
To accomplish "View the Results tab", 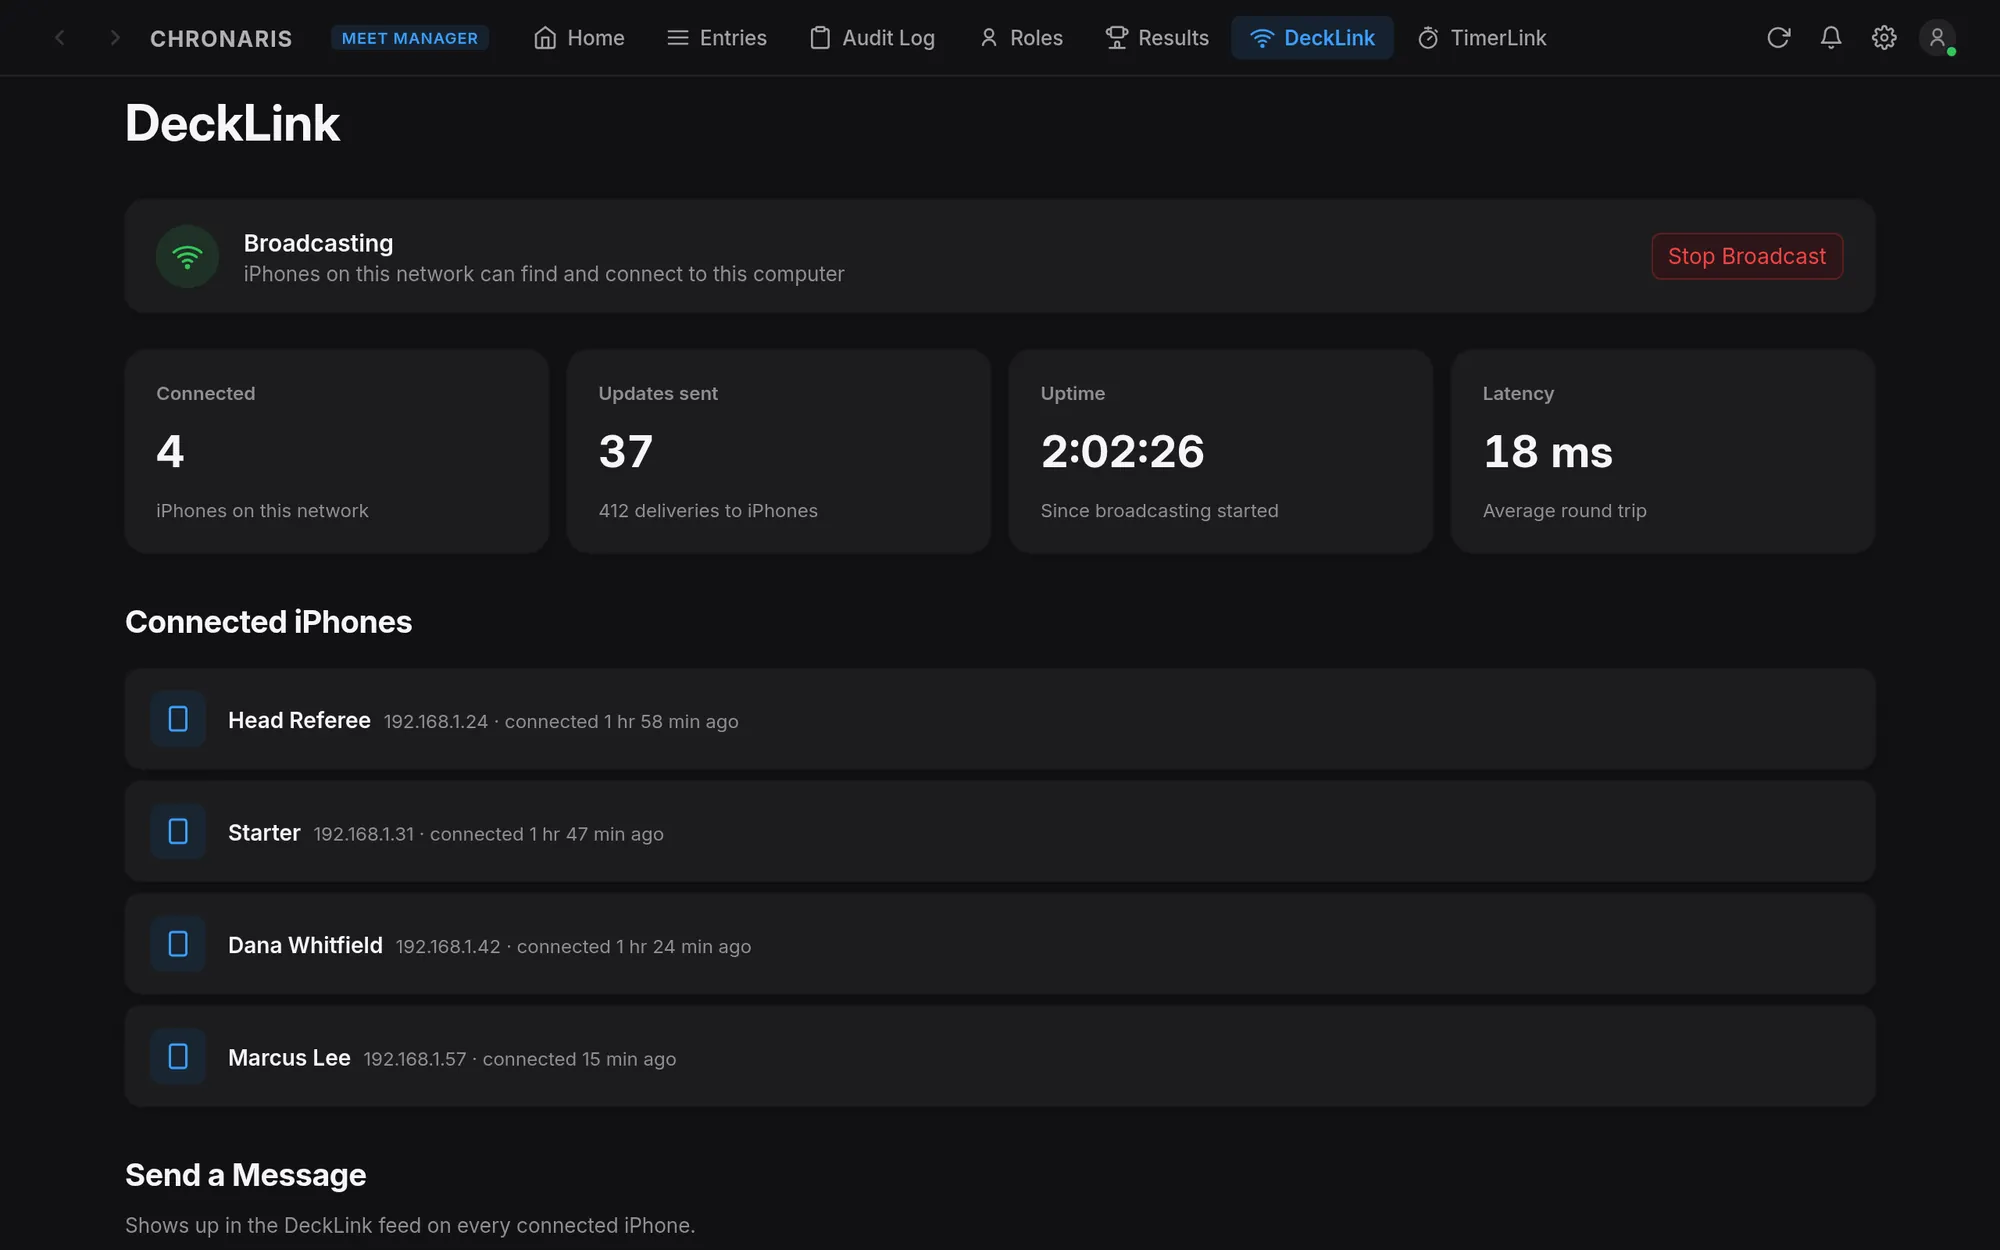I will (1157, 38).
